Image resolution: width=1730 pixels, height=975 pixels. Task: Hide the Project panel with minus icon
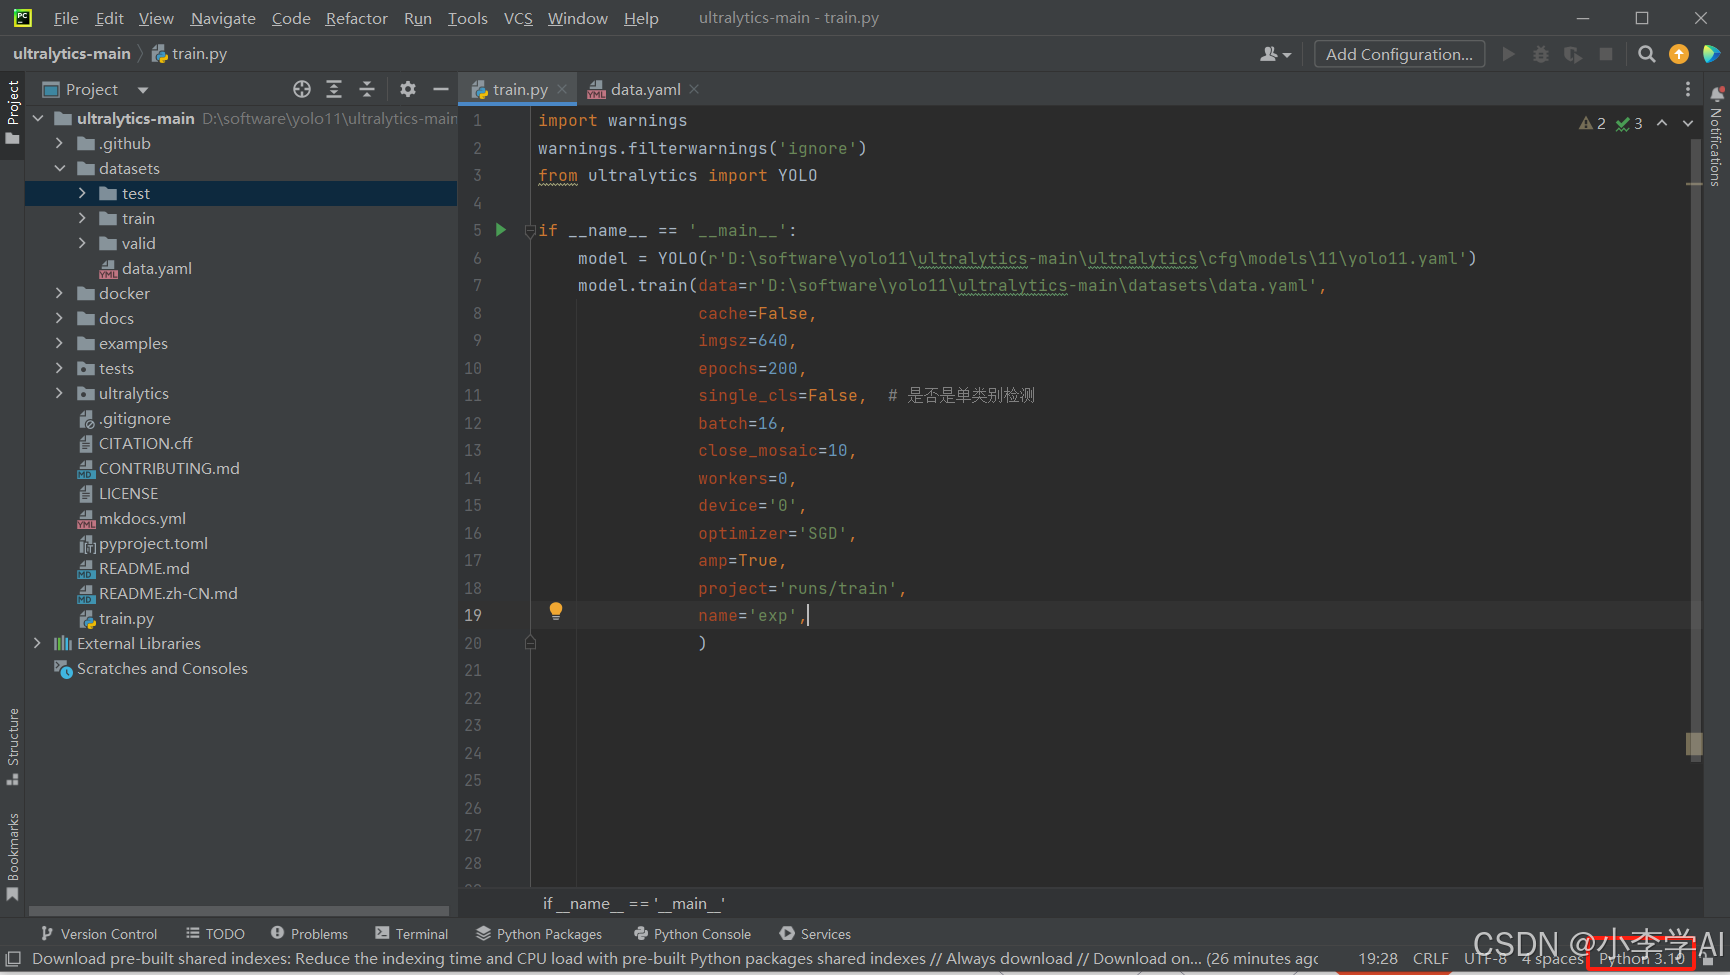tap(440, 89)
